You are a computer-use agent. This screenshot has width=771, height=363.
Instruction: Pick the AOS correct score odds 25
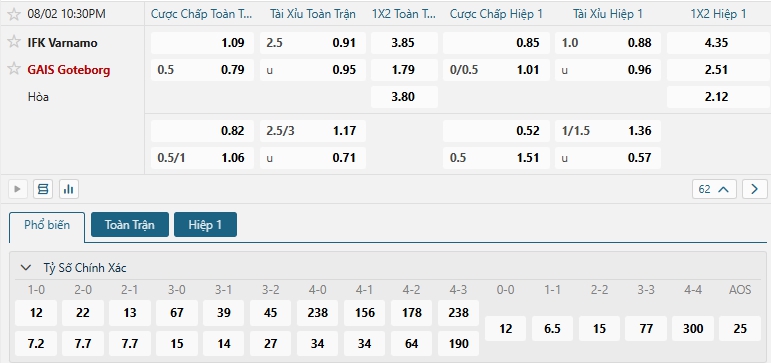[740, 329]
